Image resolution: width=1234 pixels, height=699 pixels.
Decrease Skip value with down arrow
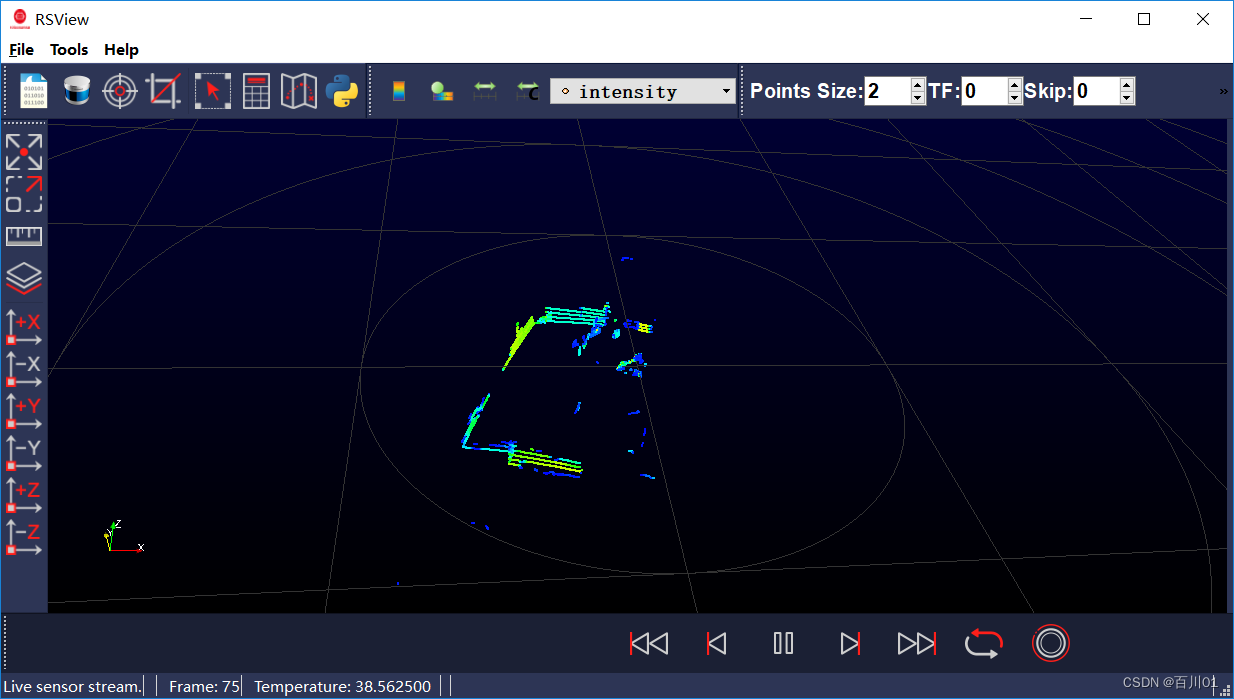pos(1127,98)
